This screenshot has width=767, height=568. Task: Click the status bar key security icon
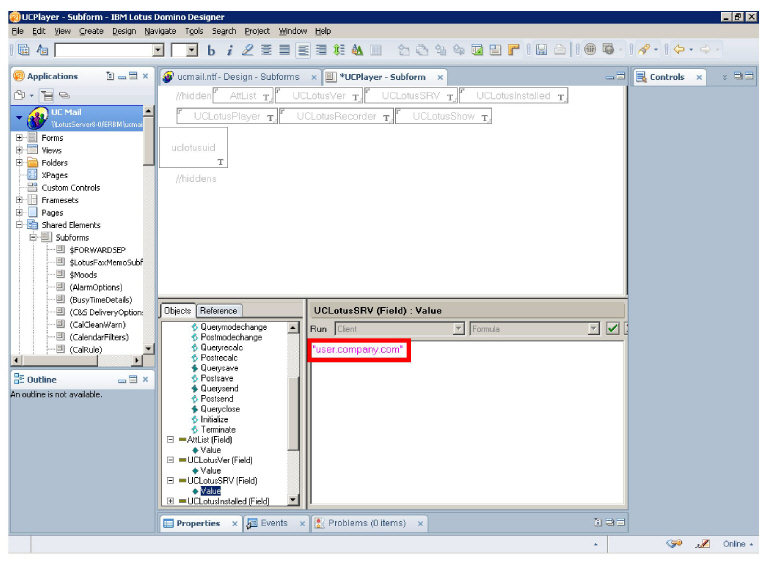674,544
